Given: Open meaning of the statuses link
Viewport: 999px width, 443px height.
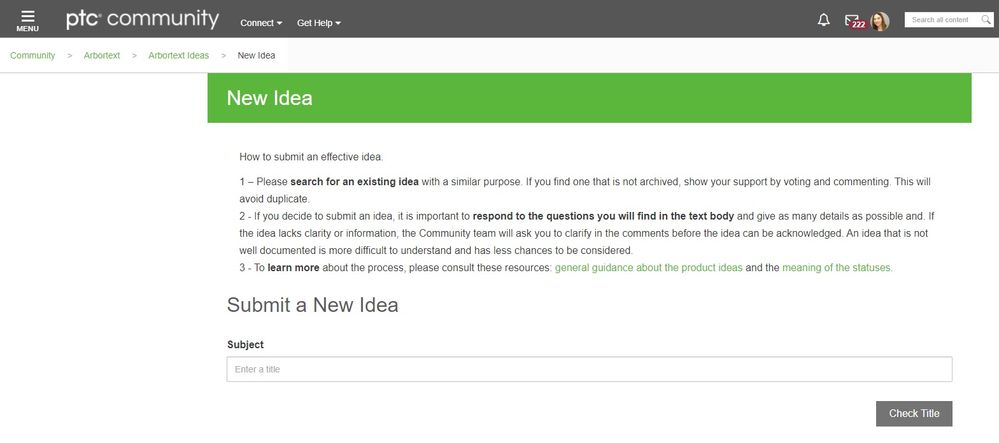Looking at the screenshot, I should (x=837, y=268).
